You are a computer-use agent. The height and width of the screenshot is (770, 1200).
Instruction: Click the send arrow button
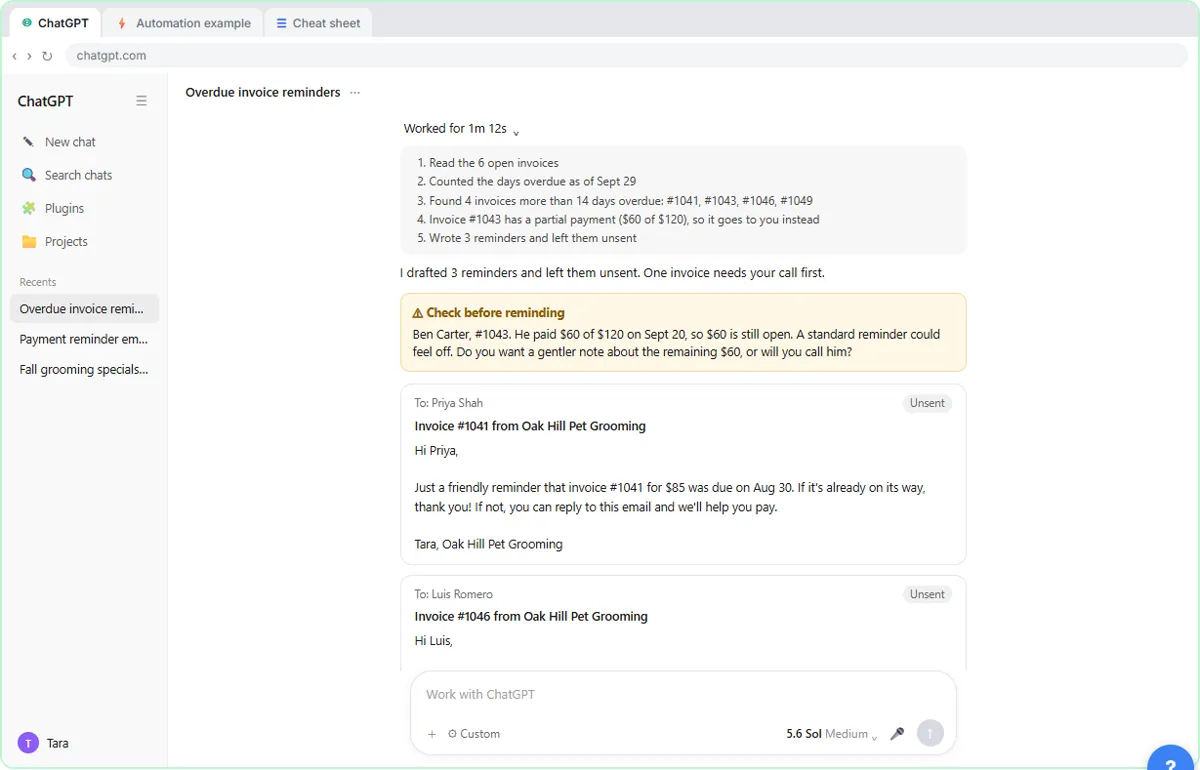coord(930,733)
